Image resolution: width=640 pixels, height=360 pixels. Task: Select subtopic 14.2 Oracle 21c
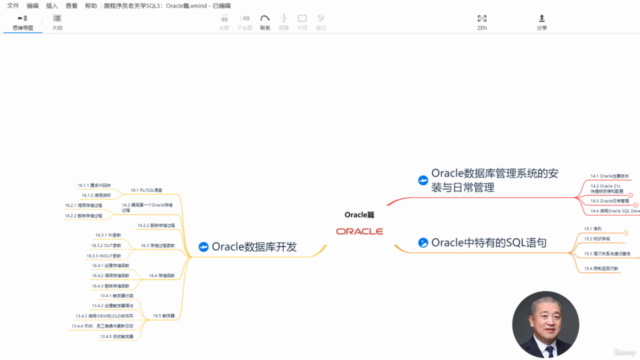tap(607, 189)
